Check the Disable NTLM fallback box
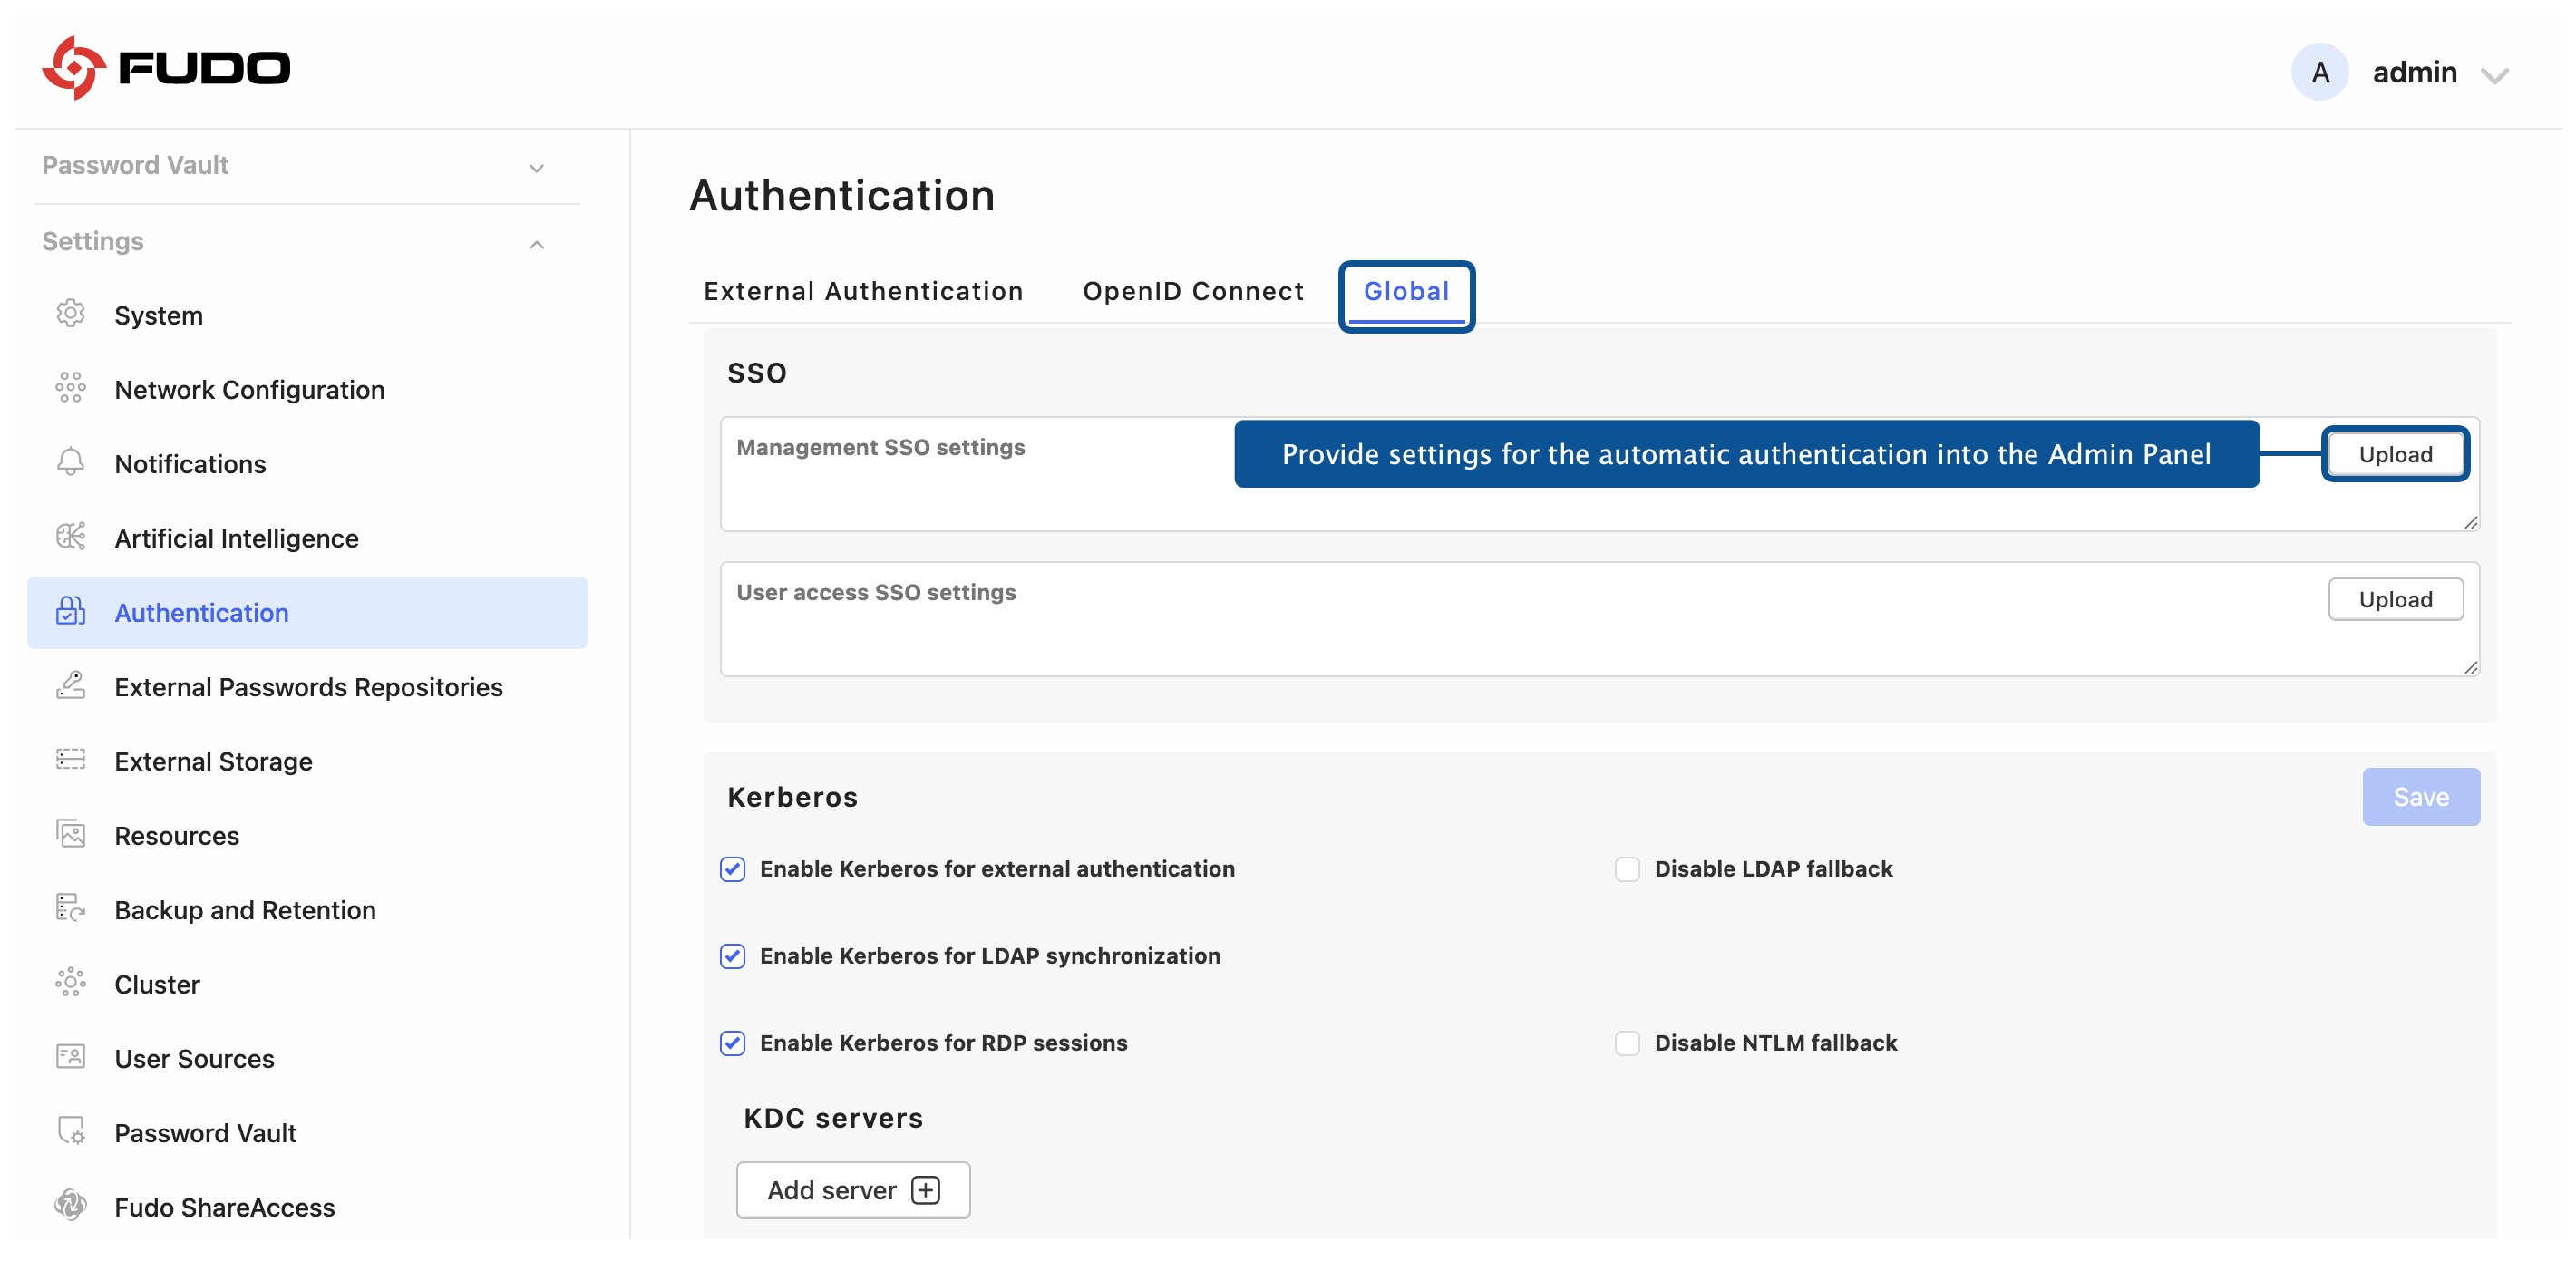The width and height of the screenshot is (2576, 1261). pos(1627,1043)
